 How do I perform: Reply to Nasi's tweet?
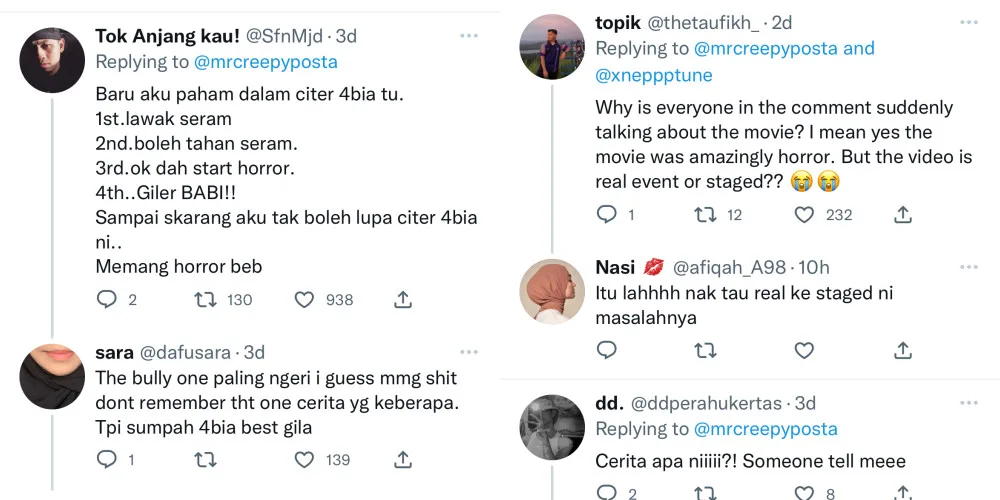point(607,350)
